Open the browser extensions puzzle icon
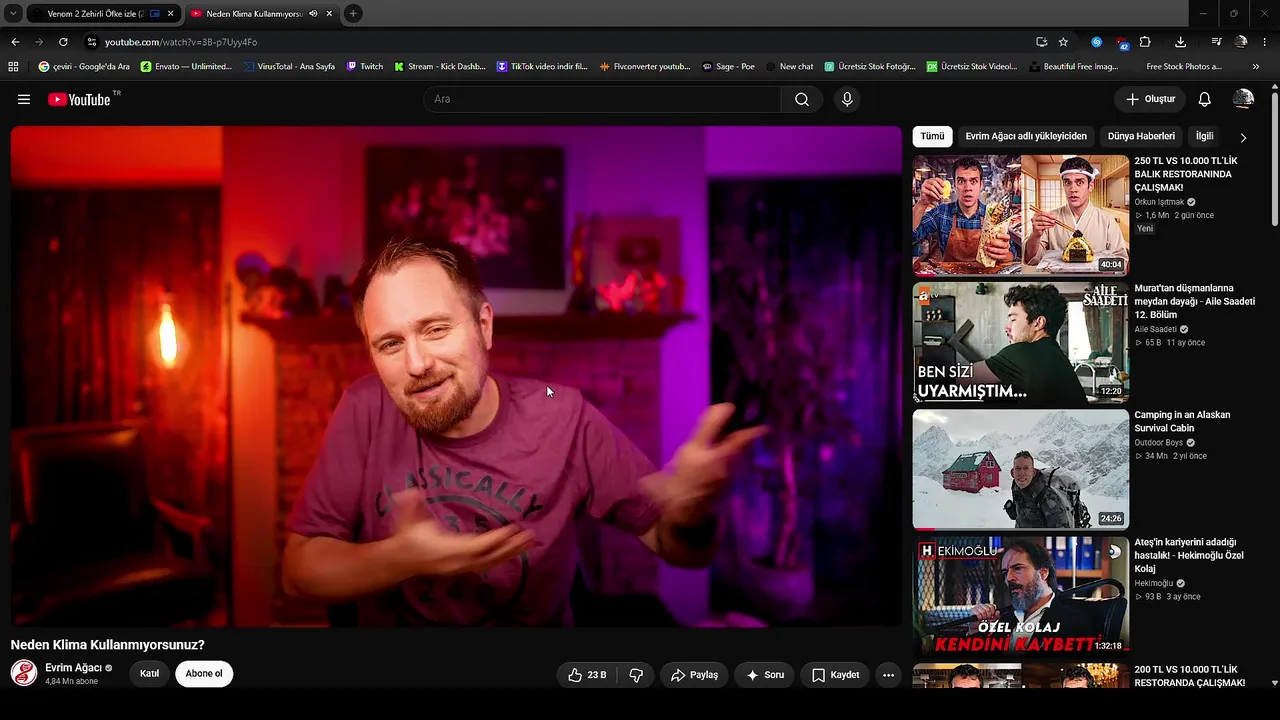 tap(1145, 42)
